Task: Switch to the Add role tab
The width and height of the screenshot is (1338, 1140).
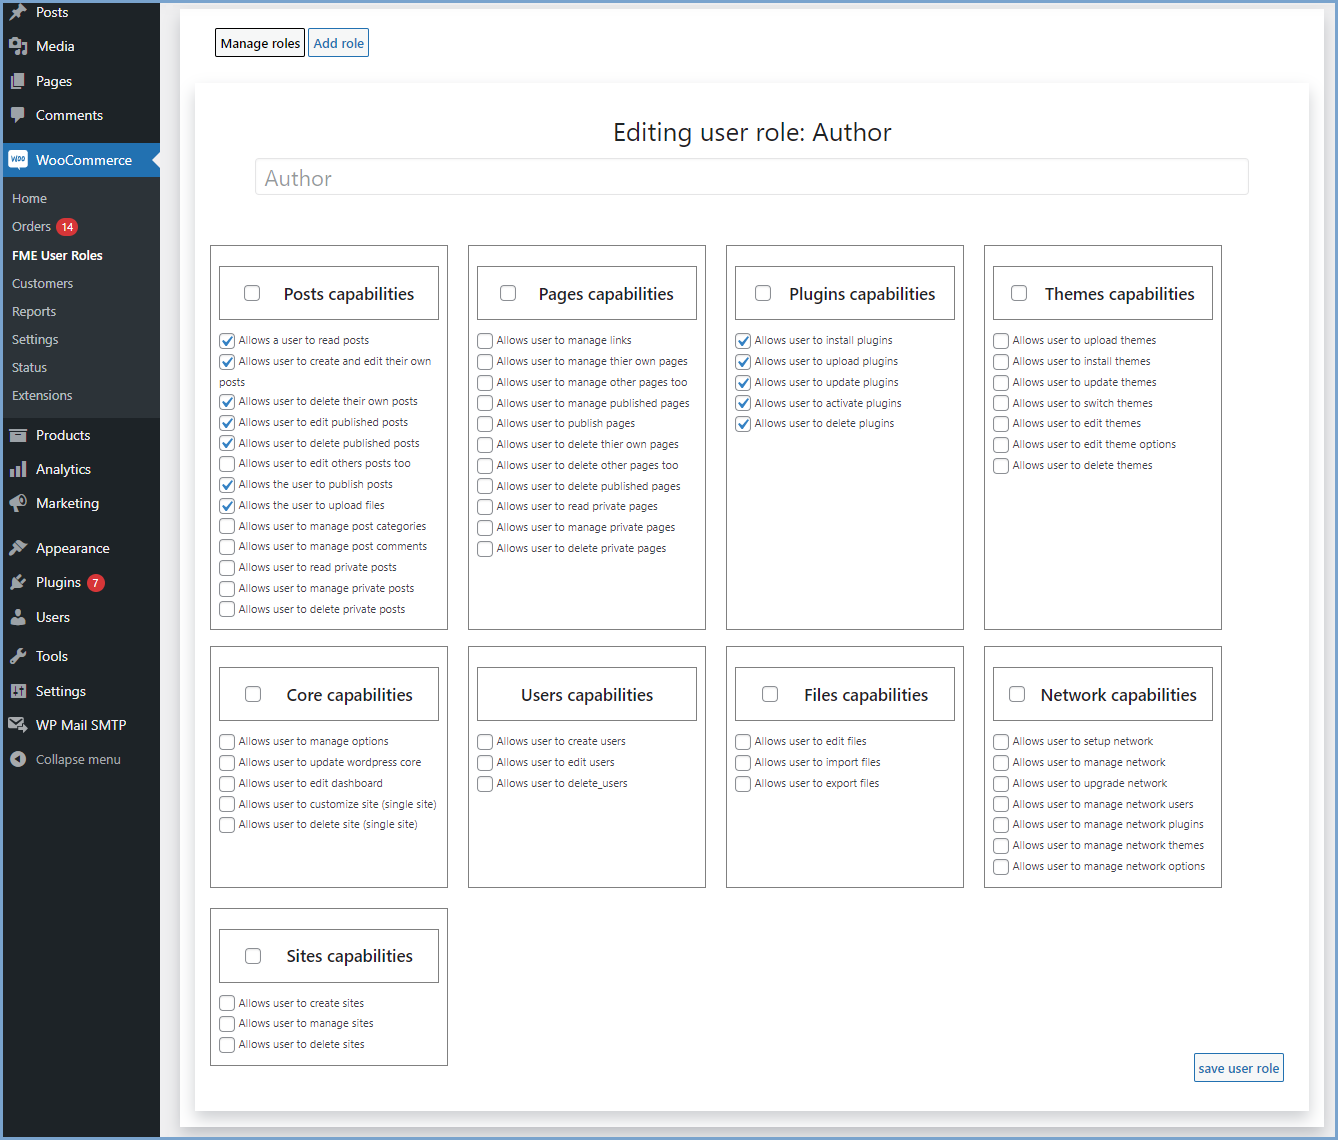Action: [338, 43]
